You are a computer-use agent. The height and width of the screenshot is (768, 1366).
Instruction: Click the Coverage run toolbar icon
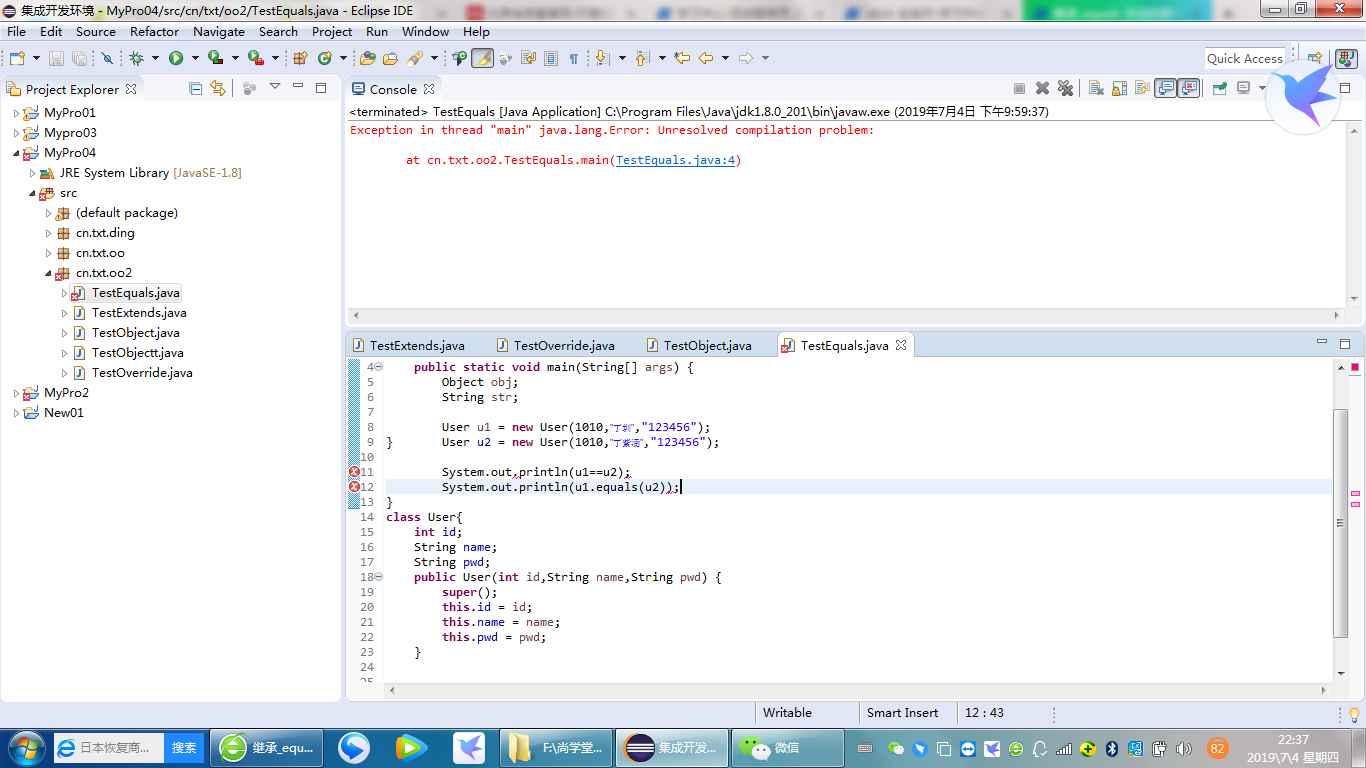coord(215,58)
